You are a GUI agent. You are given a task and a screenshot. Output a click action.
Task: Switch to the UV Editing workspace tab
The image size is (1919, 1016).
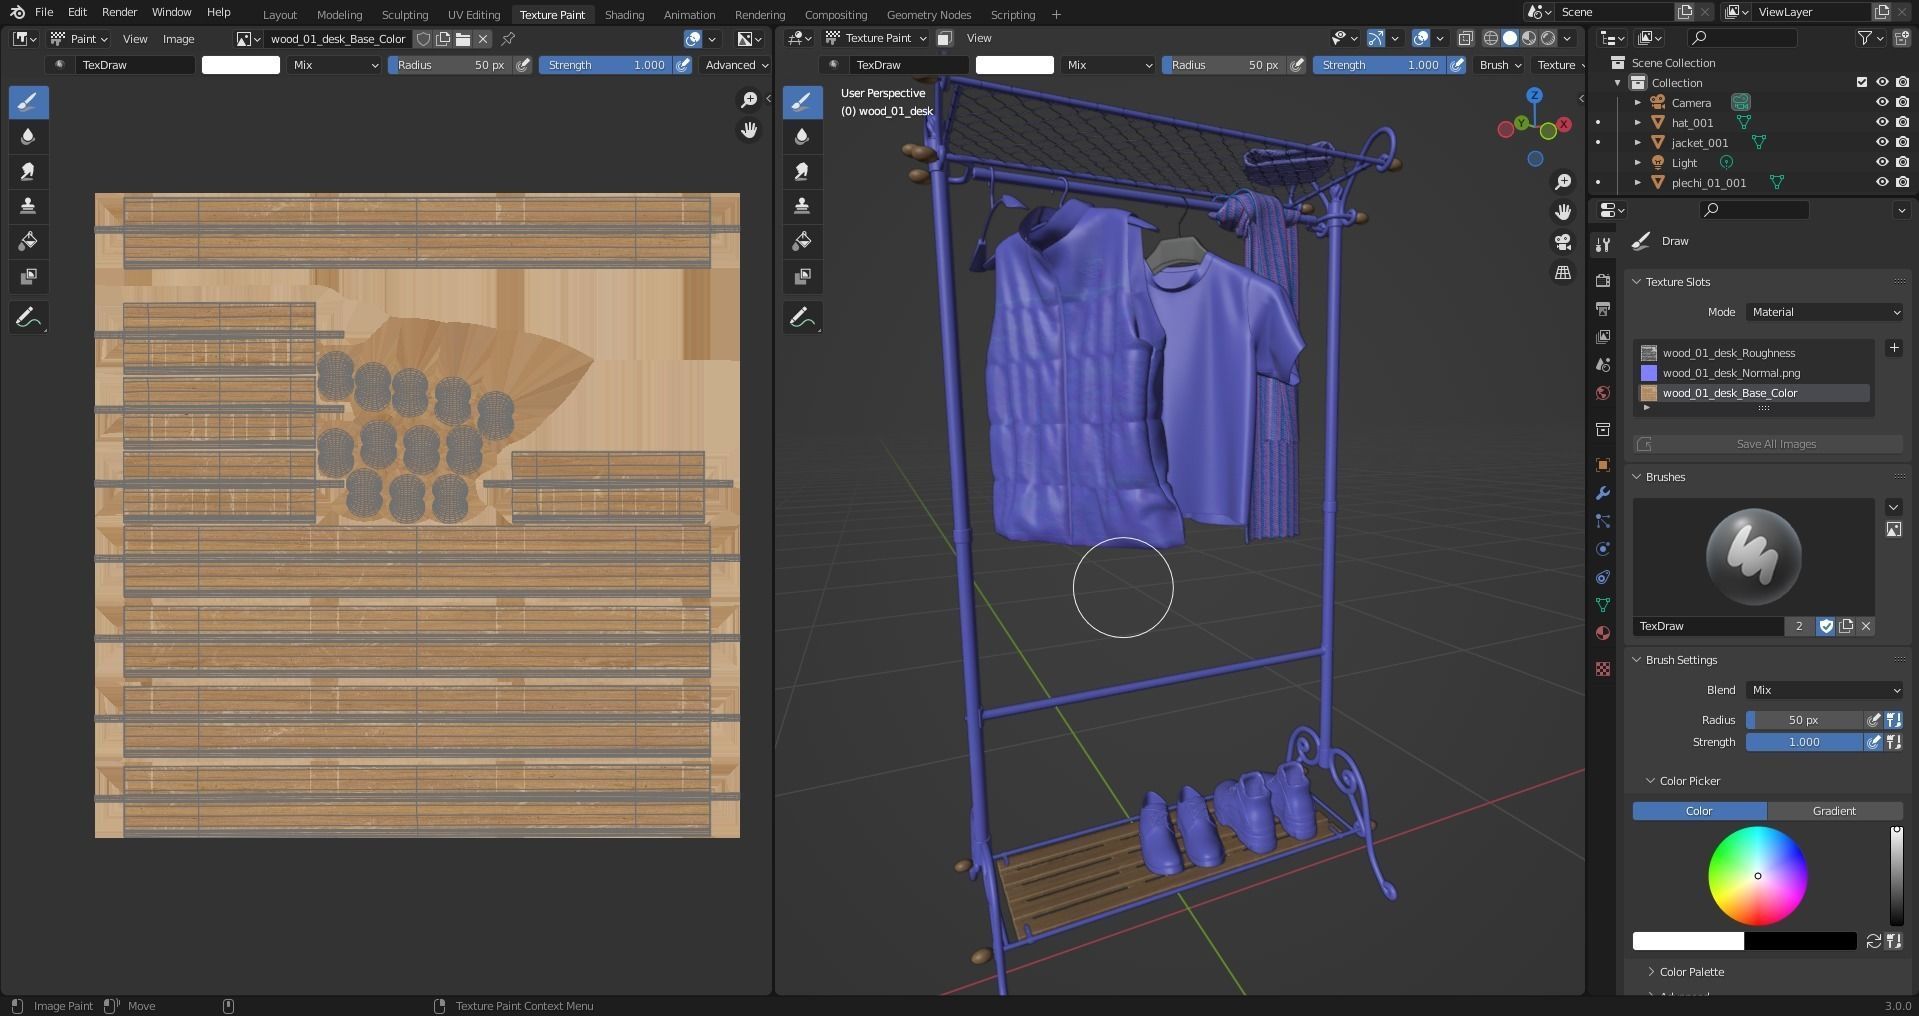click(x=474, y=14)
